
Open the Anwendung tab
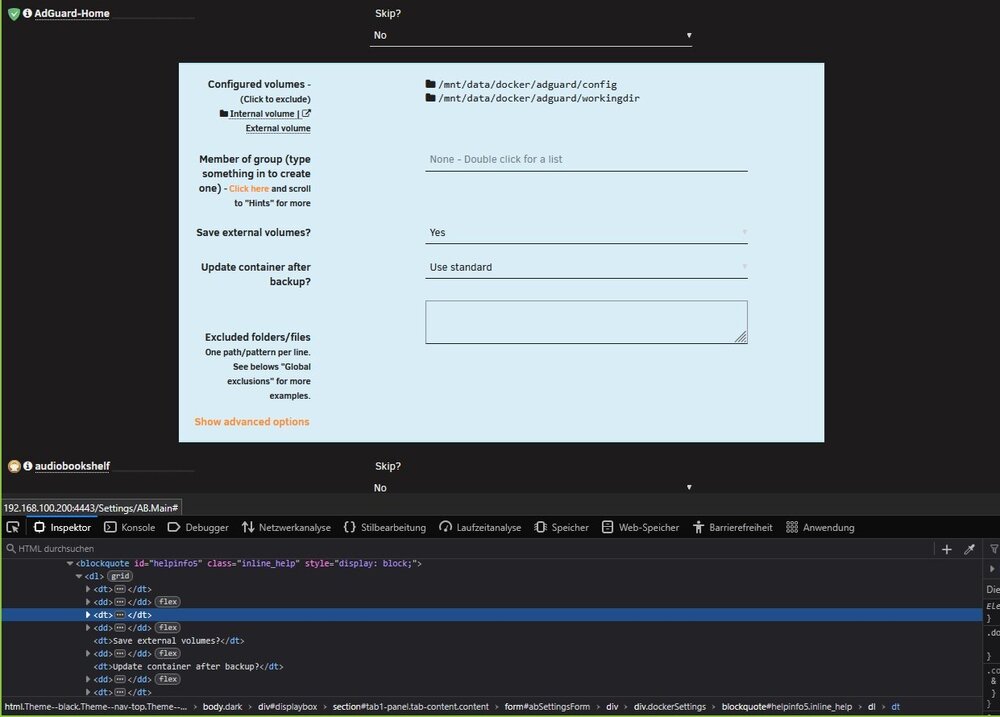[x=820, y=528]
